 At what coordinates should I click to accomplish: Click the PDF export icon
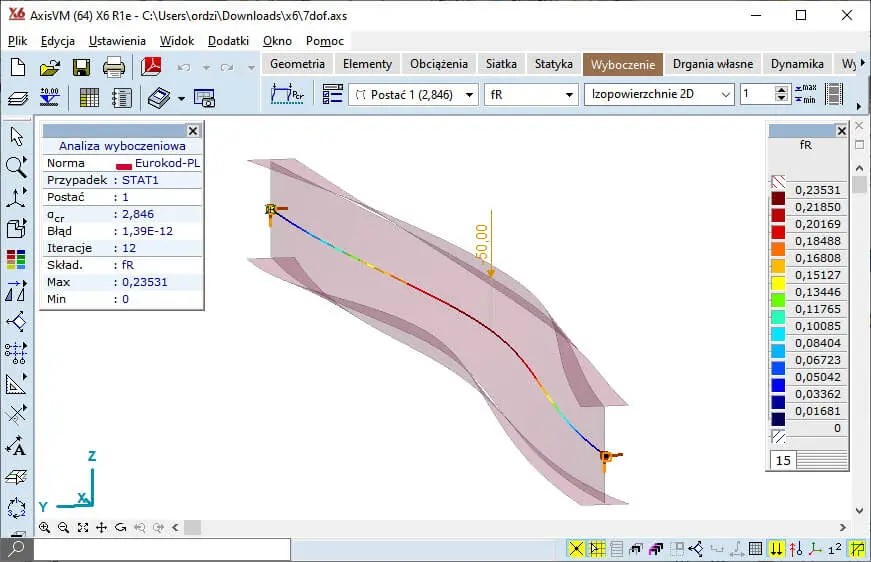click(x=151, y=68)
